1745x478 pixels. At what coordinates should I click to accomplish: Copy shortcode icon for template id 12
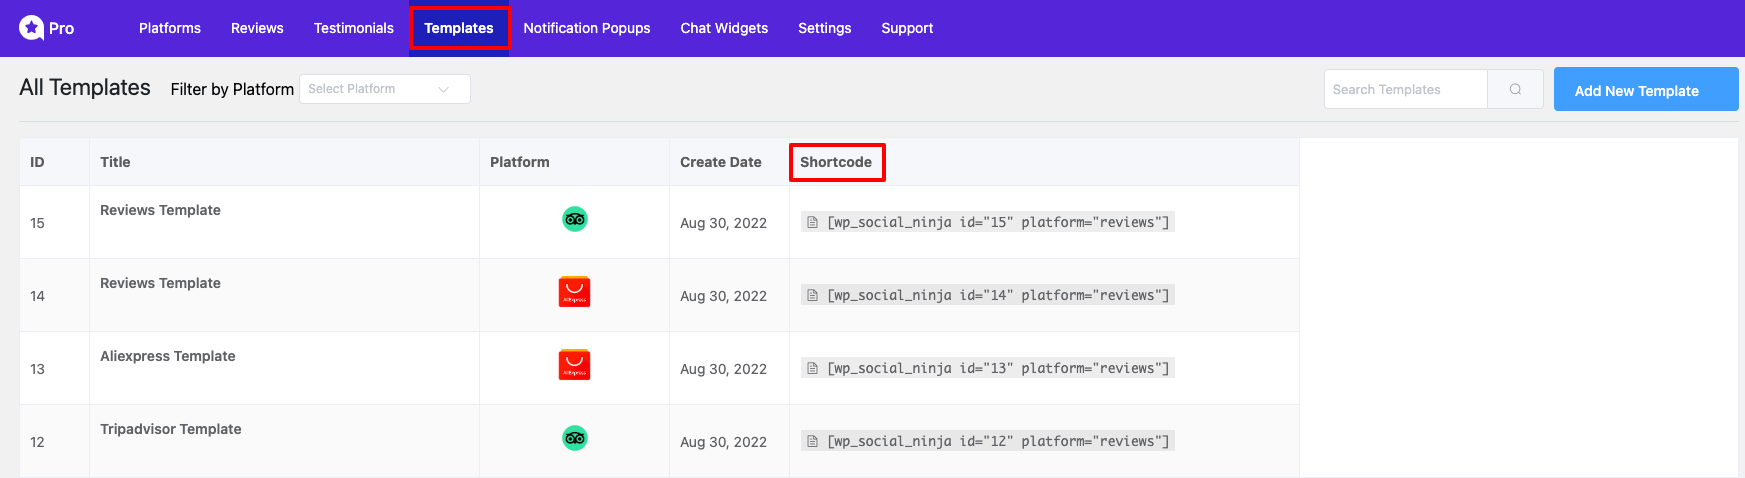[x=813, y=441]
